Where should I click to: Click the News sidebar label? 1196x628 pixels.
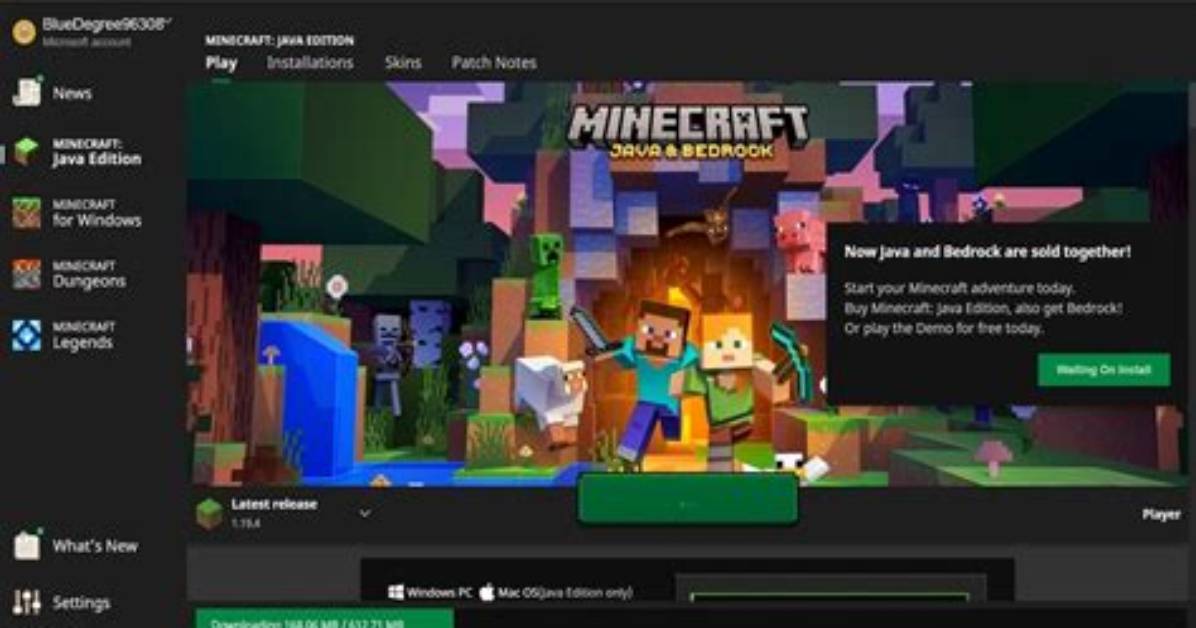coord(72,93)
